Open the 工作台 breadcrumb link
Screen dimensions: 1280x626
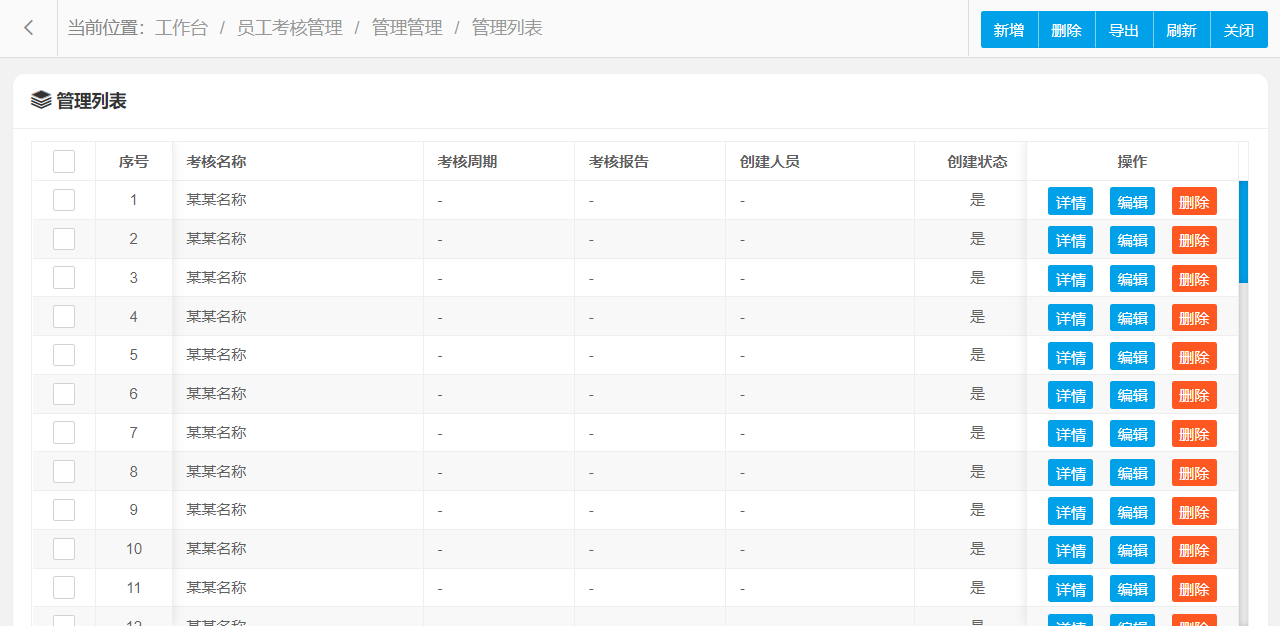(181, 28)
